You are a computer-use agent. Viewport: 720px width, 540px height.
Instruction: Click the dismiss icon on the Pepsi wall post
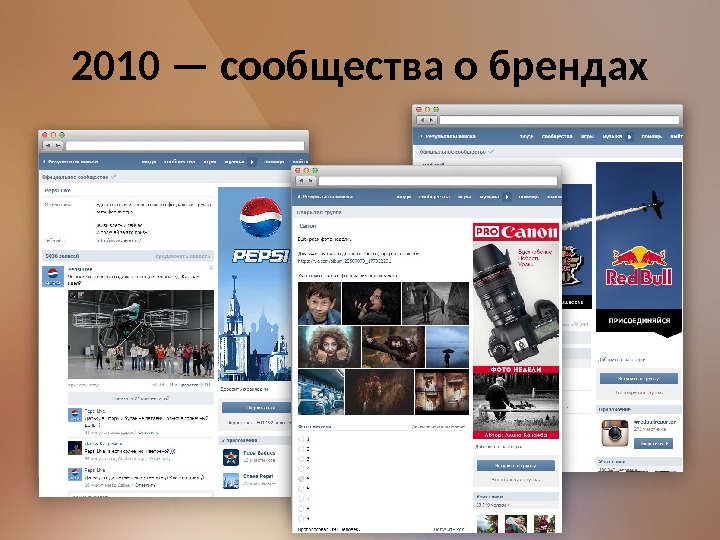[211, 268]
